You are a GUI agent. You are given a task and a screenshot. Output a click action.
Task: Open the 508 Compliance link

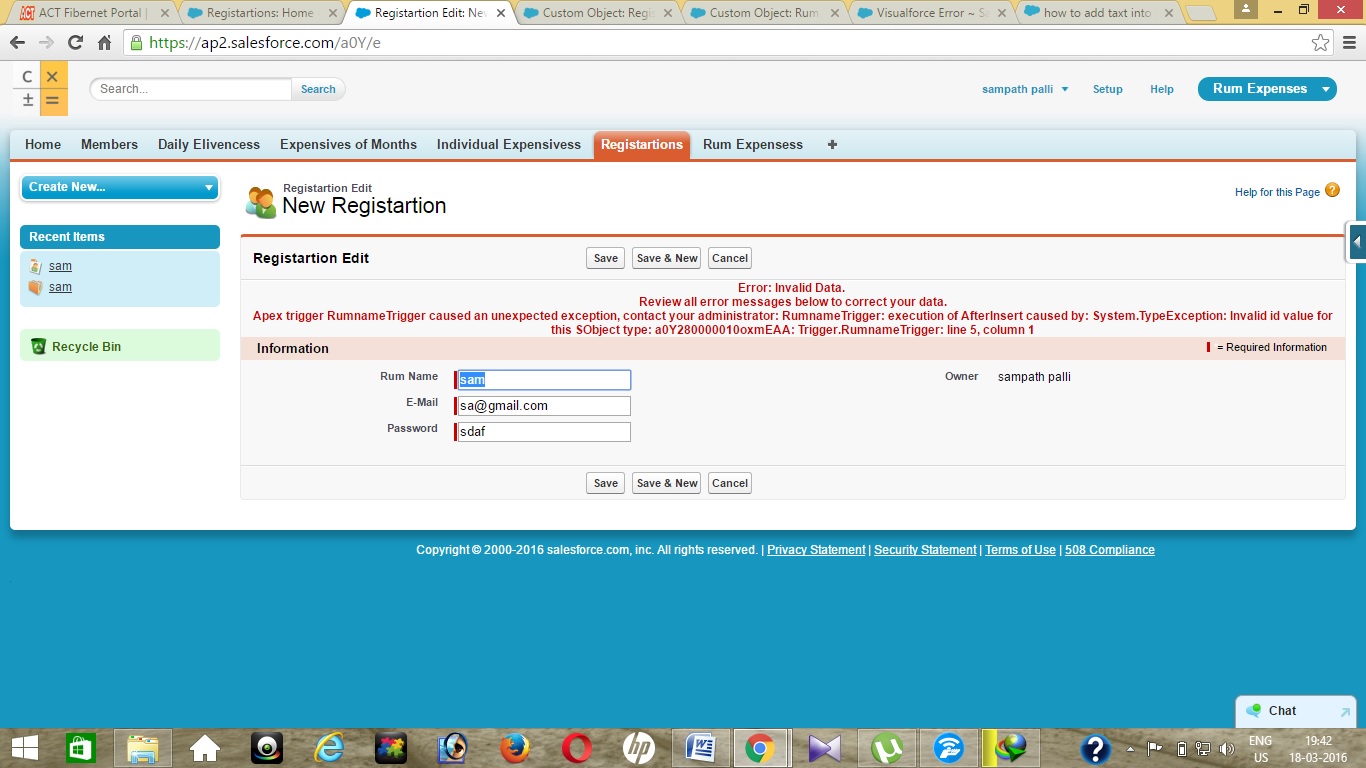[x=1110, y=550]
